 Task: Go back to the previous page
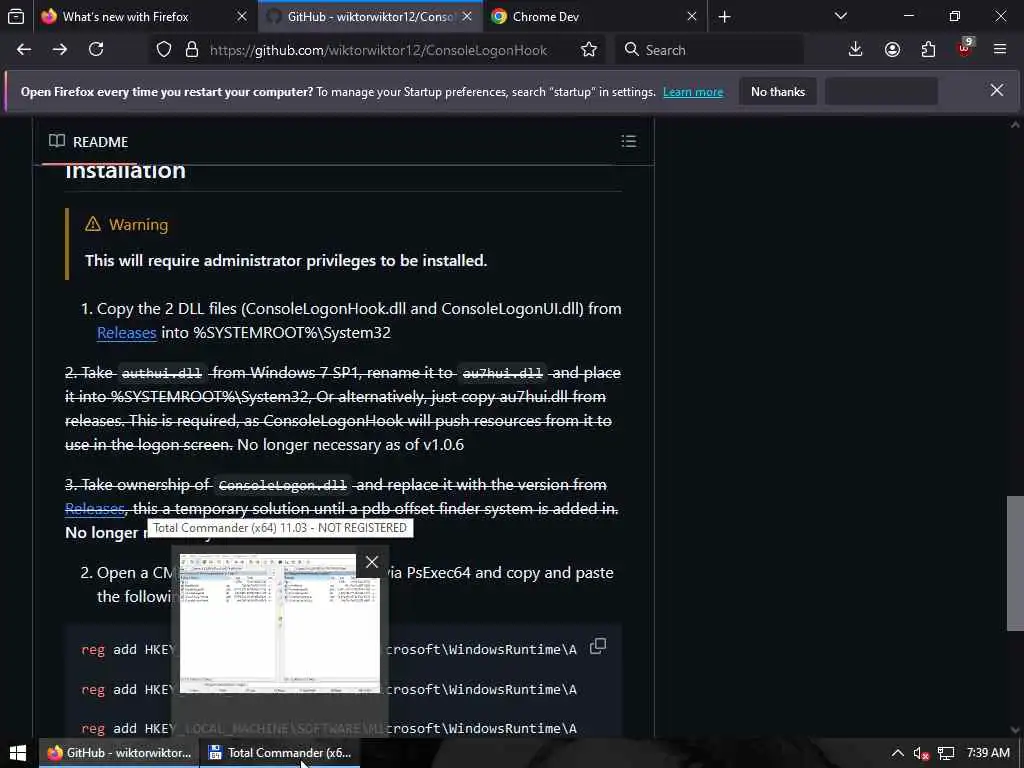pyautogui.click(x=24, y=50)
